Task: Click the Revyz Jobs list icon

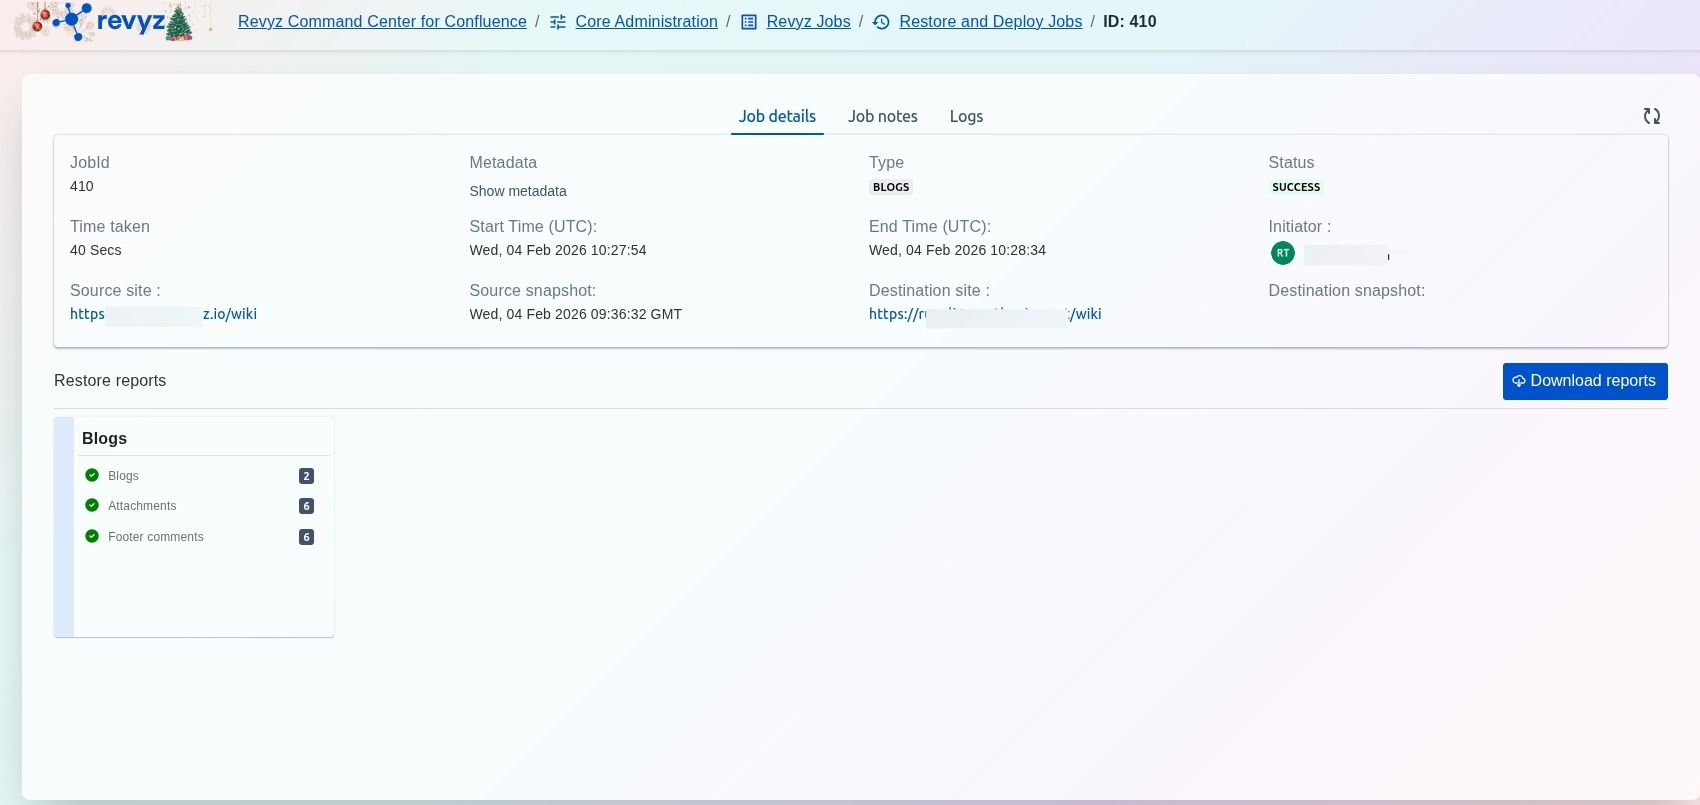Action: pos(748,22)
